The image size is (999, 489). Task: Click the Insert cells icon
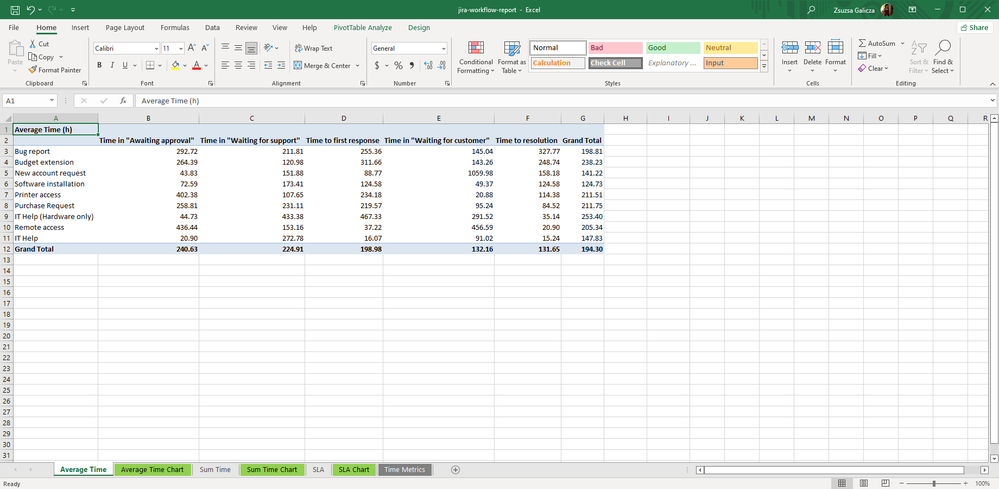click(x=789, y=48)
